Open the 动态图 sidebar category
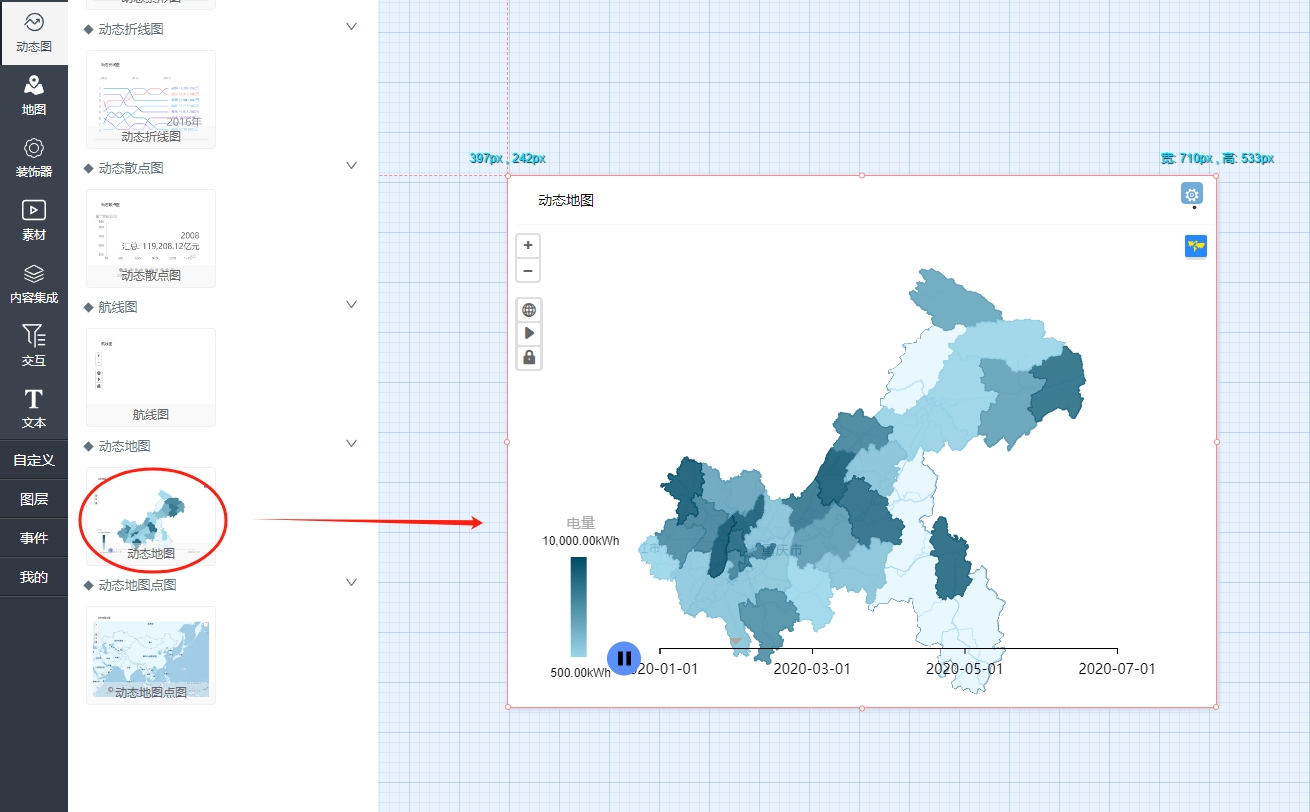Screen dimensions: 1310x812 point(34,32)
